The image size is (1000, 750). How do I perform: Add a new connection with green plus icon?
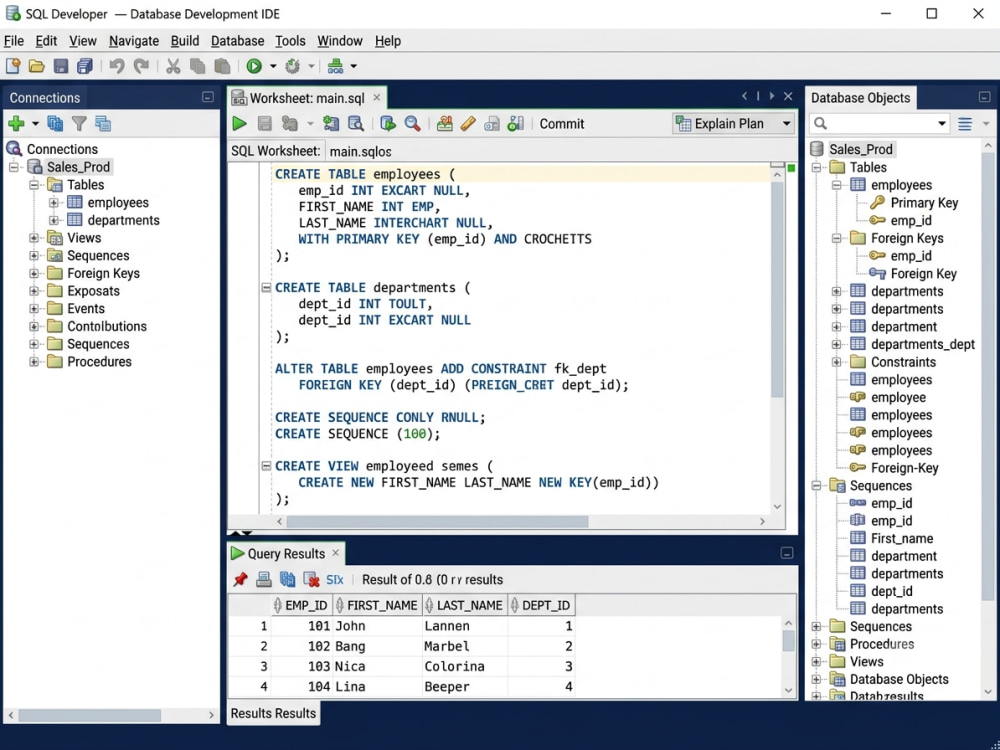(x=16, y=123)
